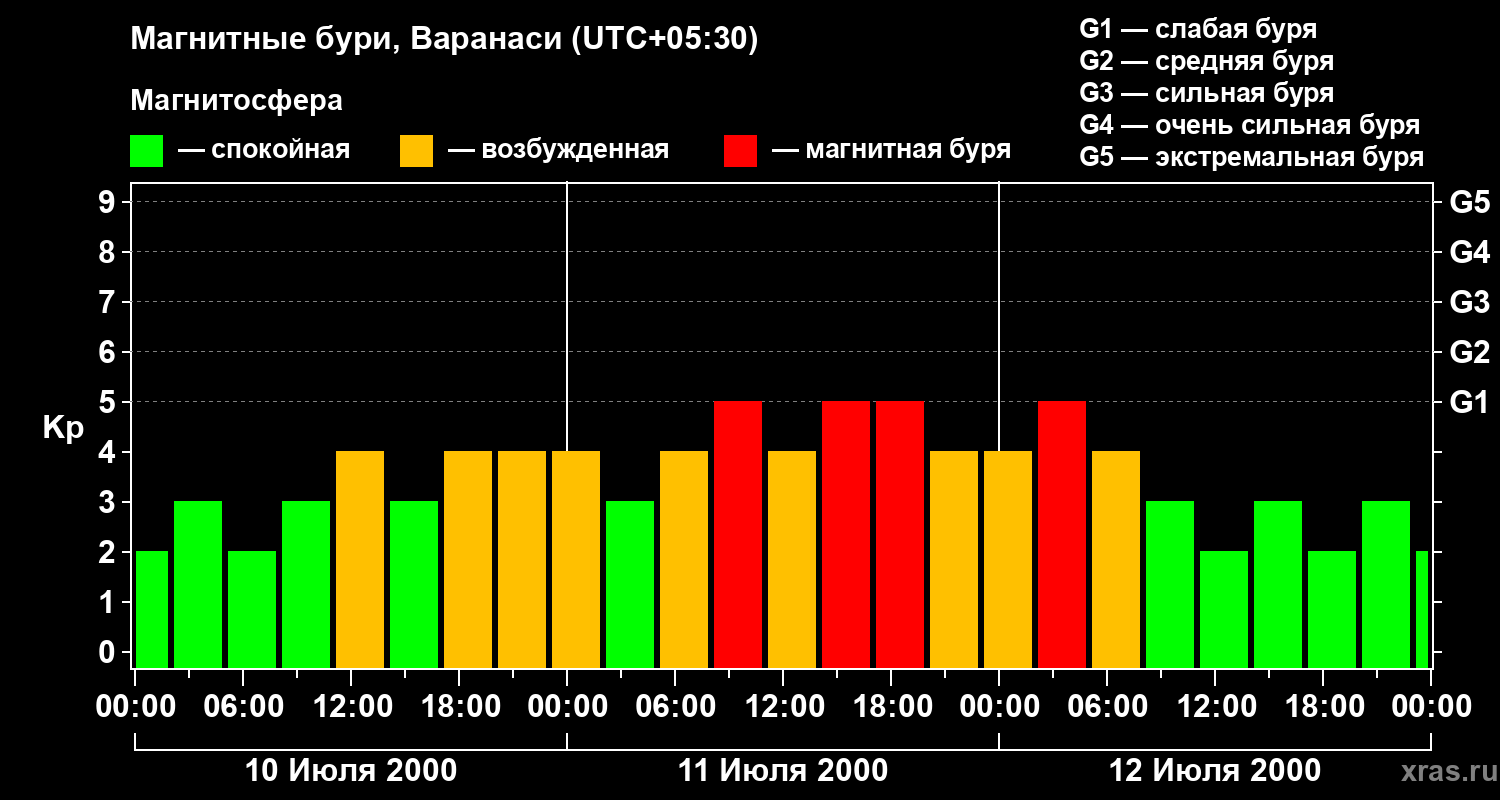Click the red Kp 5 bar above 18:00 on 11 July
This screenshot has height=800, width=1500.
(x=900, y=534)
